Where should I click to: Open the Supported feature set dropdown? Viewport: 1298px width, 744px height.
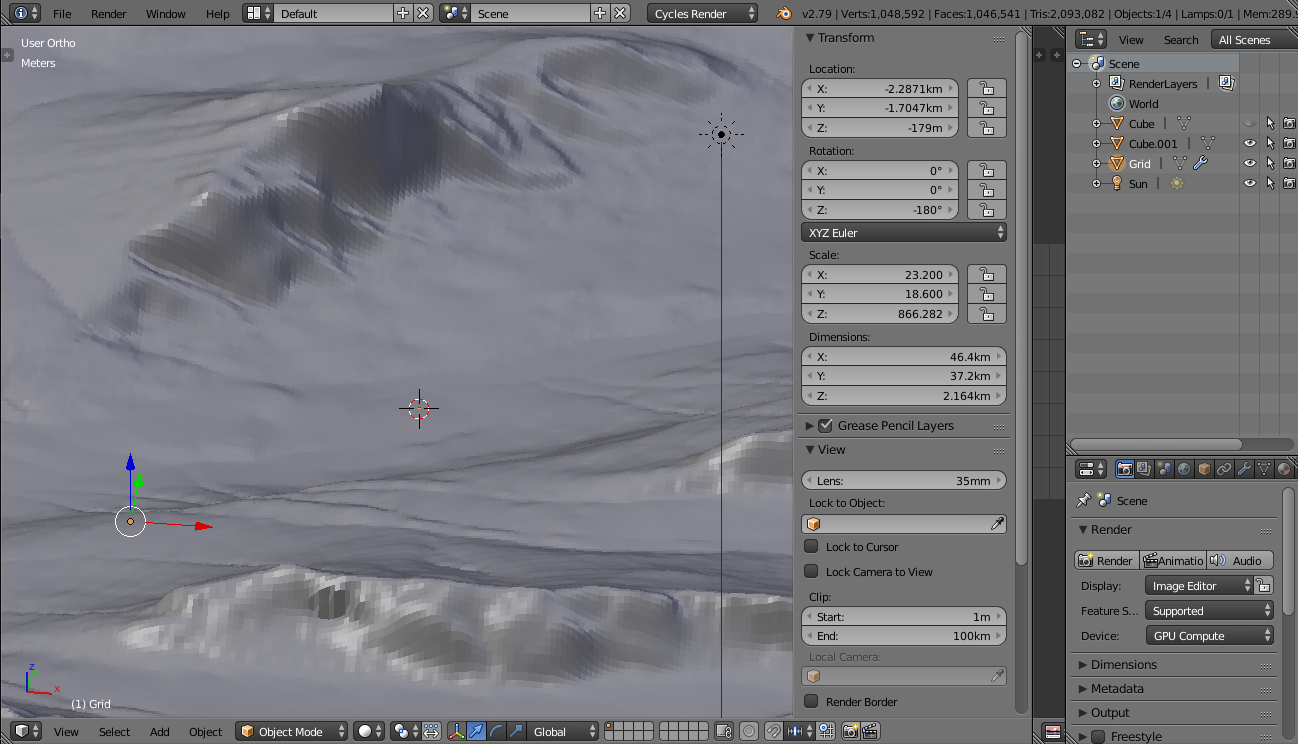click(1209, 611)
